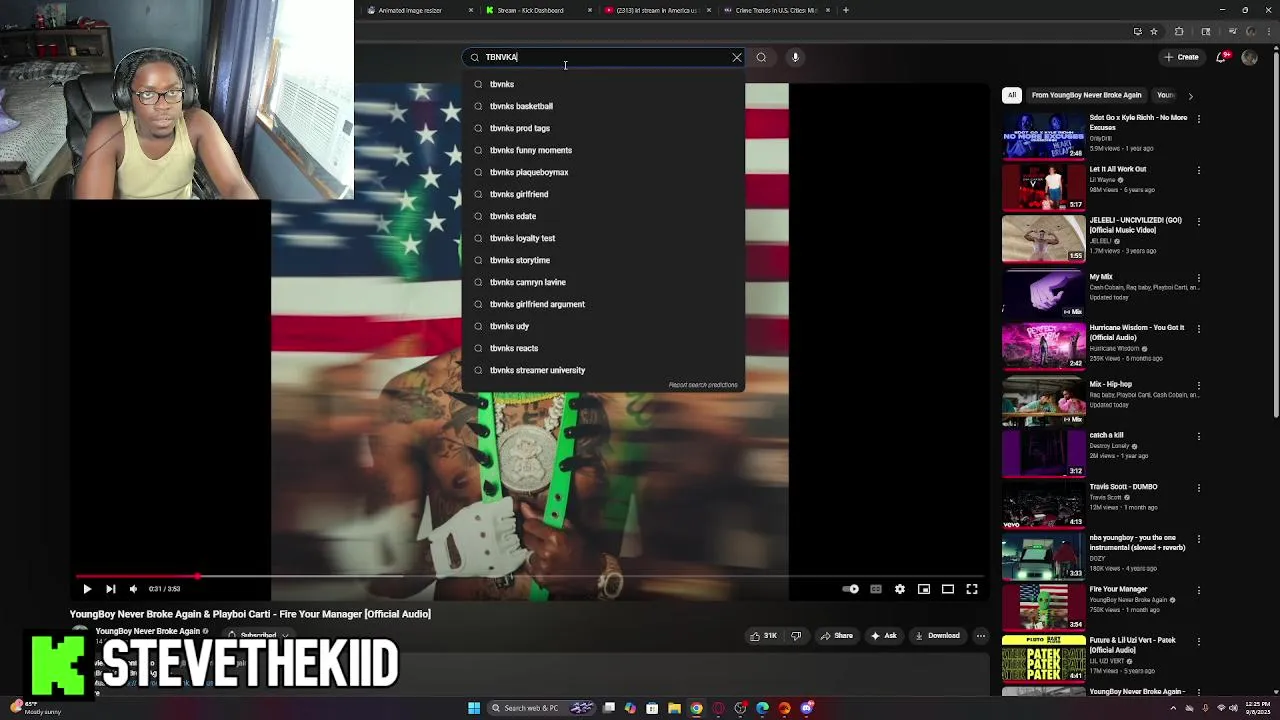
Task: Choose suggestion 'tbvnks girlfriend argument'
Action: [603, 304]
